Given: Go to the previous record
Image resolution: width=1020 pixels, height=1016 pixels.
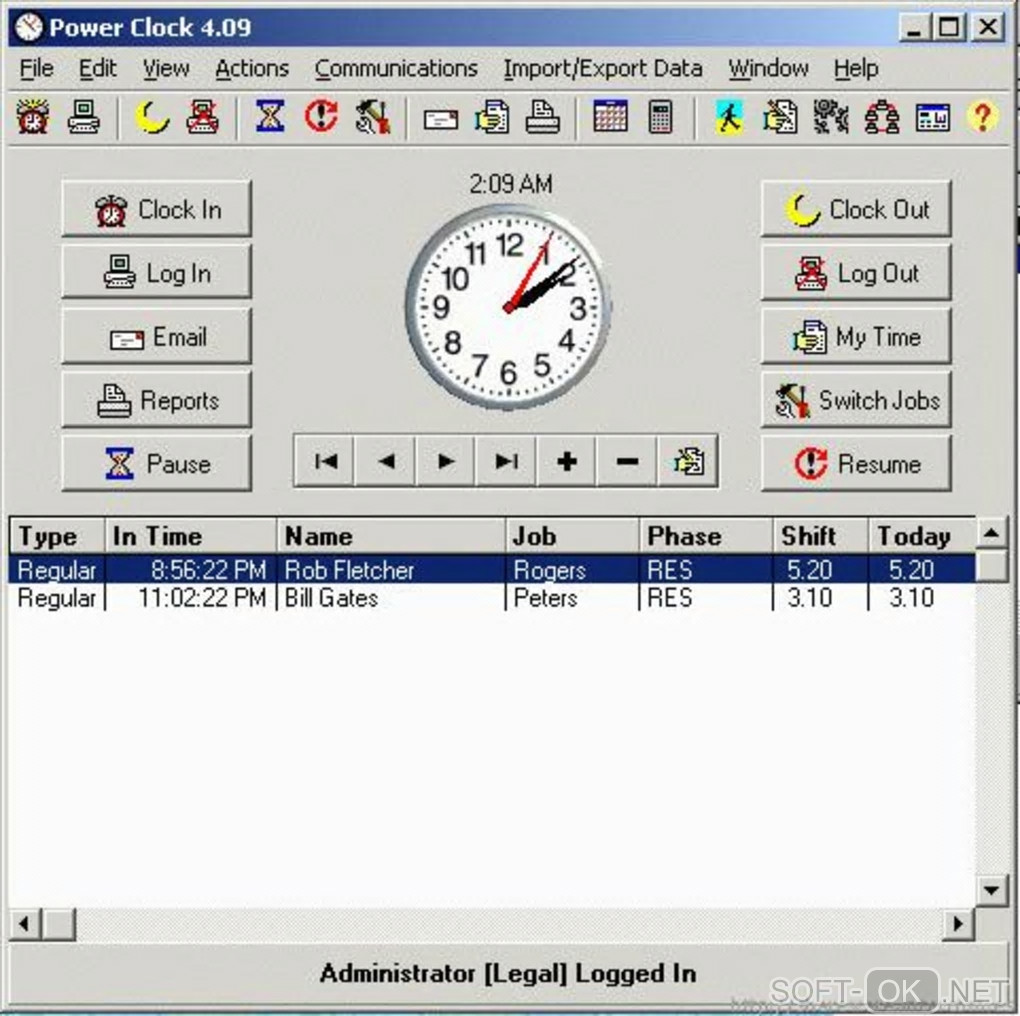Looking at the screenshot, I should pos(385,461).
